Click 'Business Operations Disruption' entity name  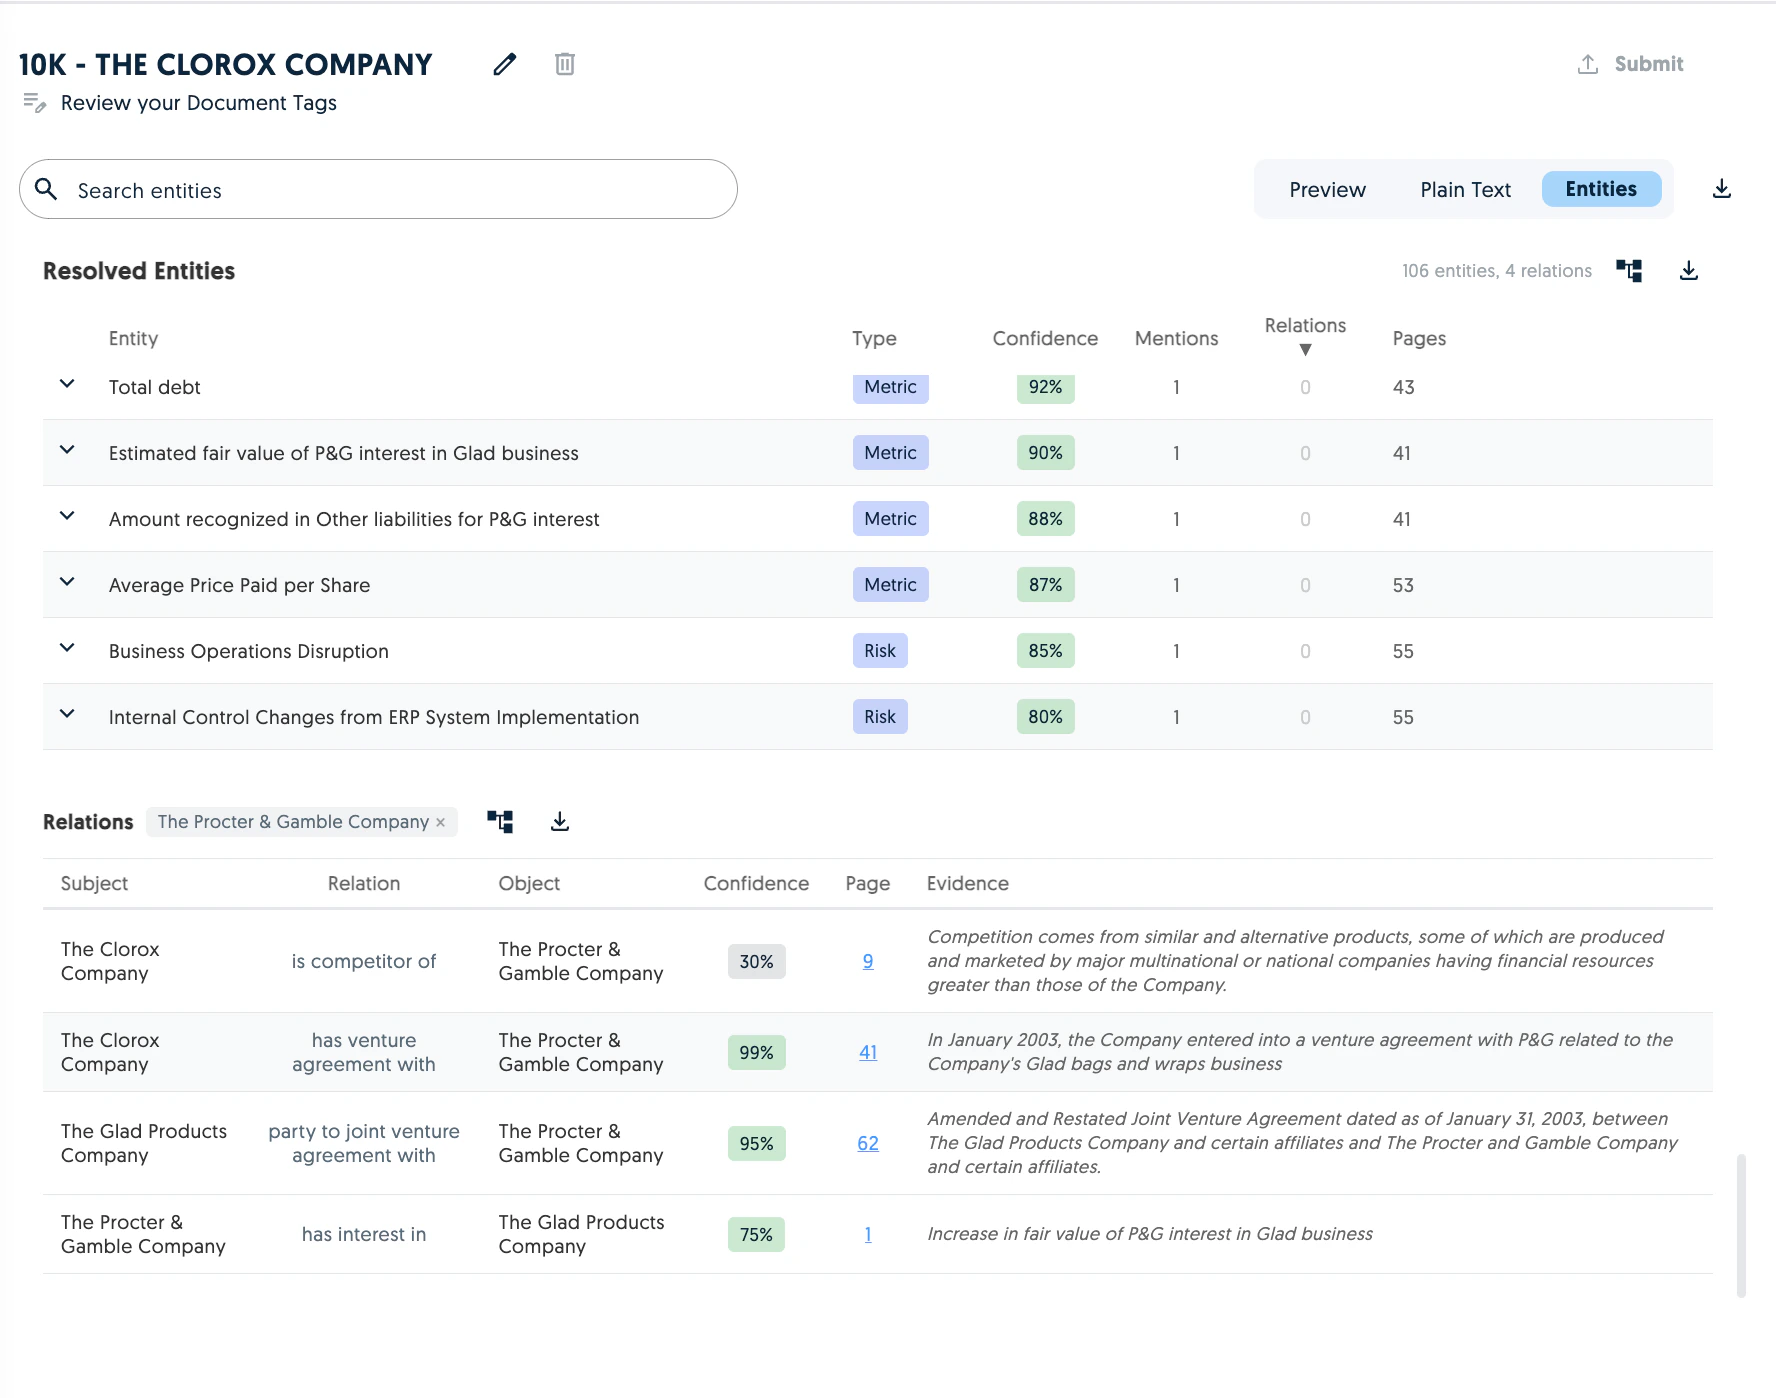[x=249, y=651]
